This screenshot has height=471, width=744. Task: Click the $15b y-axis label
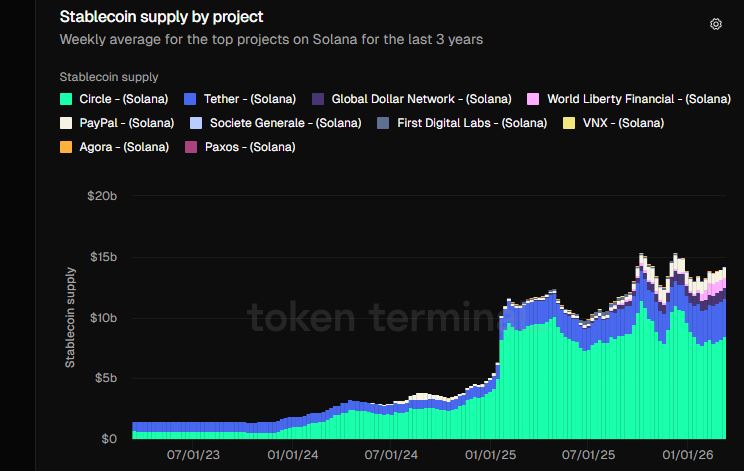pos(103,257)
